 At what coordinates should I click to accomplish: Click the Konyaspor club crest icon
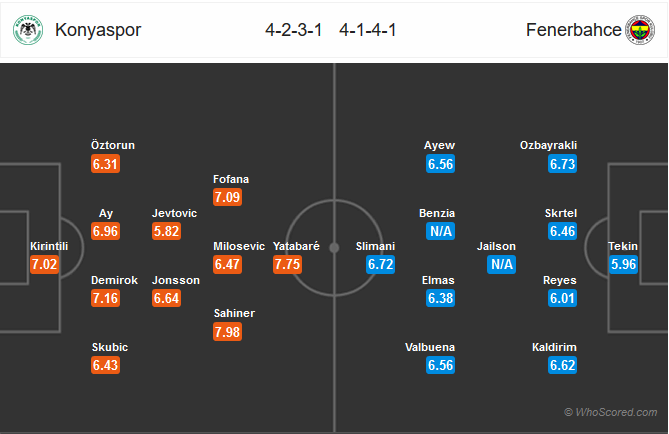[x=28, y=30]
